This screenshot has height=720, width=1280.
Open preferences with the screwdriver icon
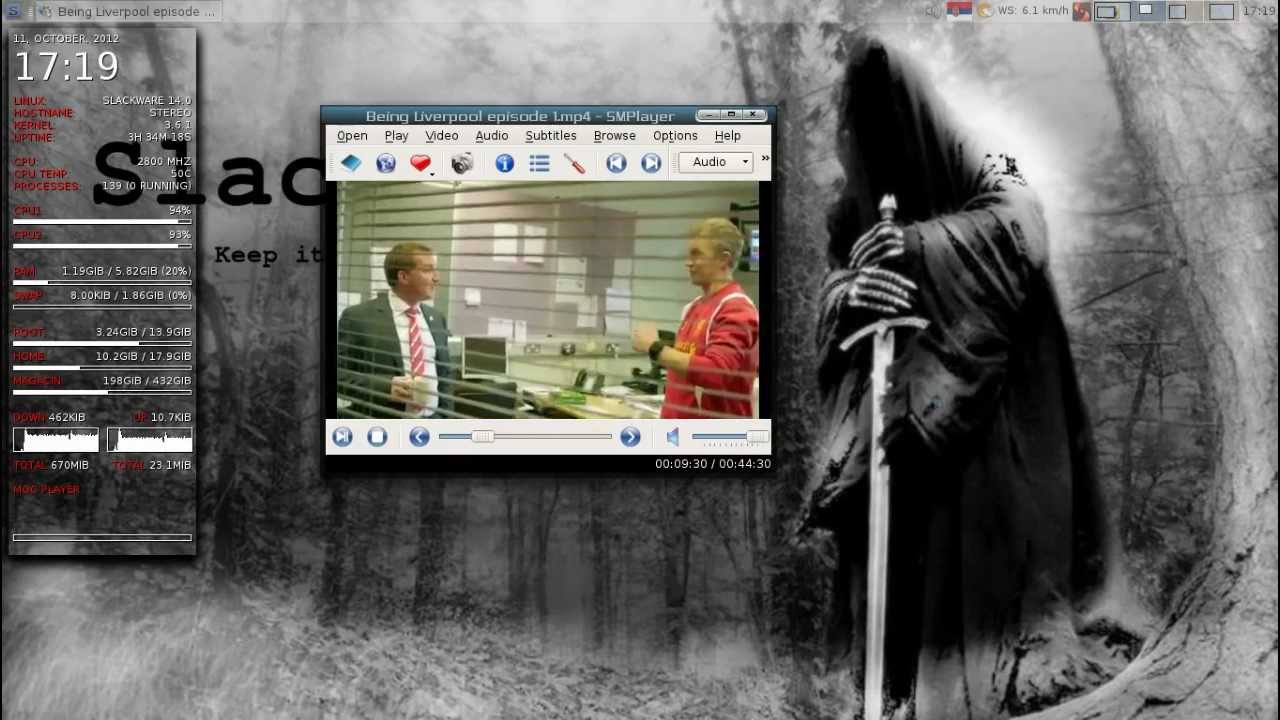575,163
